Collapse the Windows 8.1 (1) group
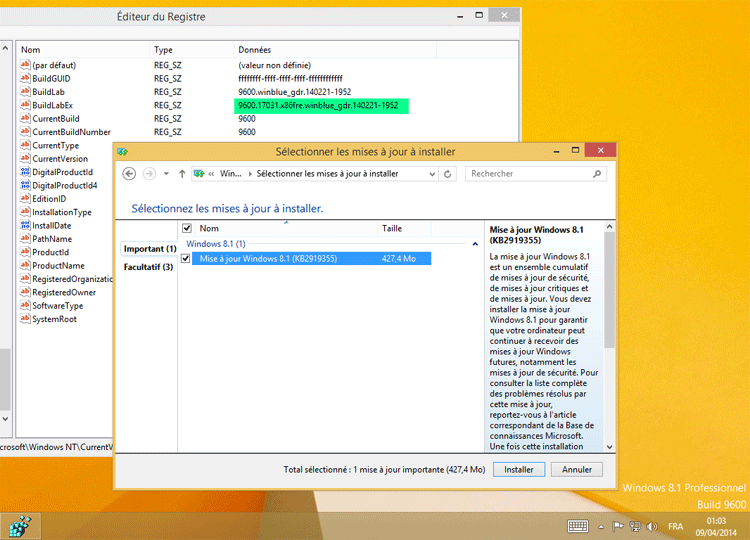Screen dimensions: 750x540 (475, 244)
